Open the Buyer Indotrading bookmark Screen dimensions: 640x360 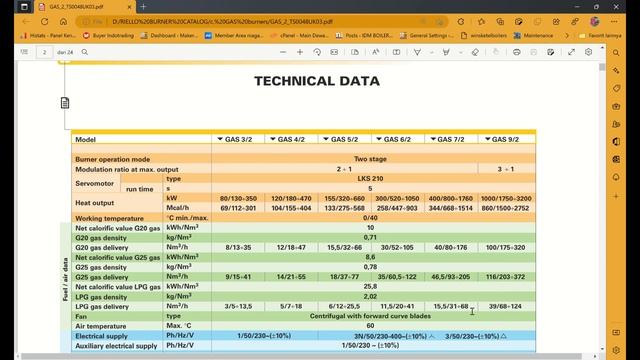tap(109, 36)
